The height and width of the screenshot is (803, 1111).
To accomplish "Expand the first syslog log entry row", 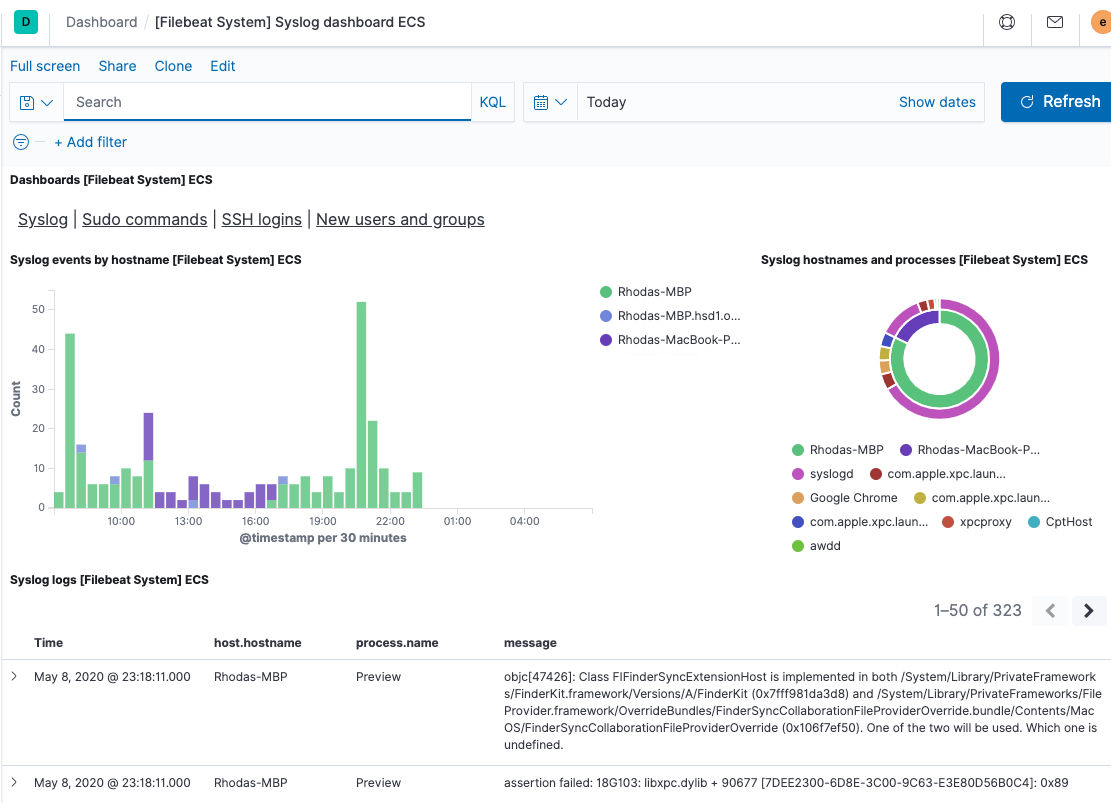I will click(x=14, y=676).
